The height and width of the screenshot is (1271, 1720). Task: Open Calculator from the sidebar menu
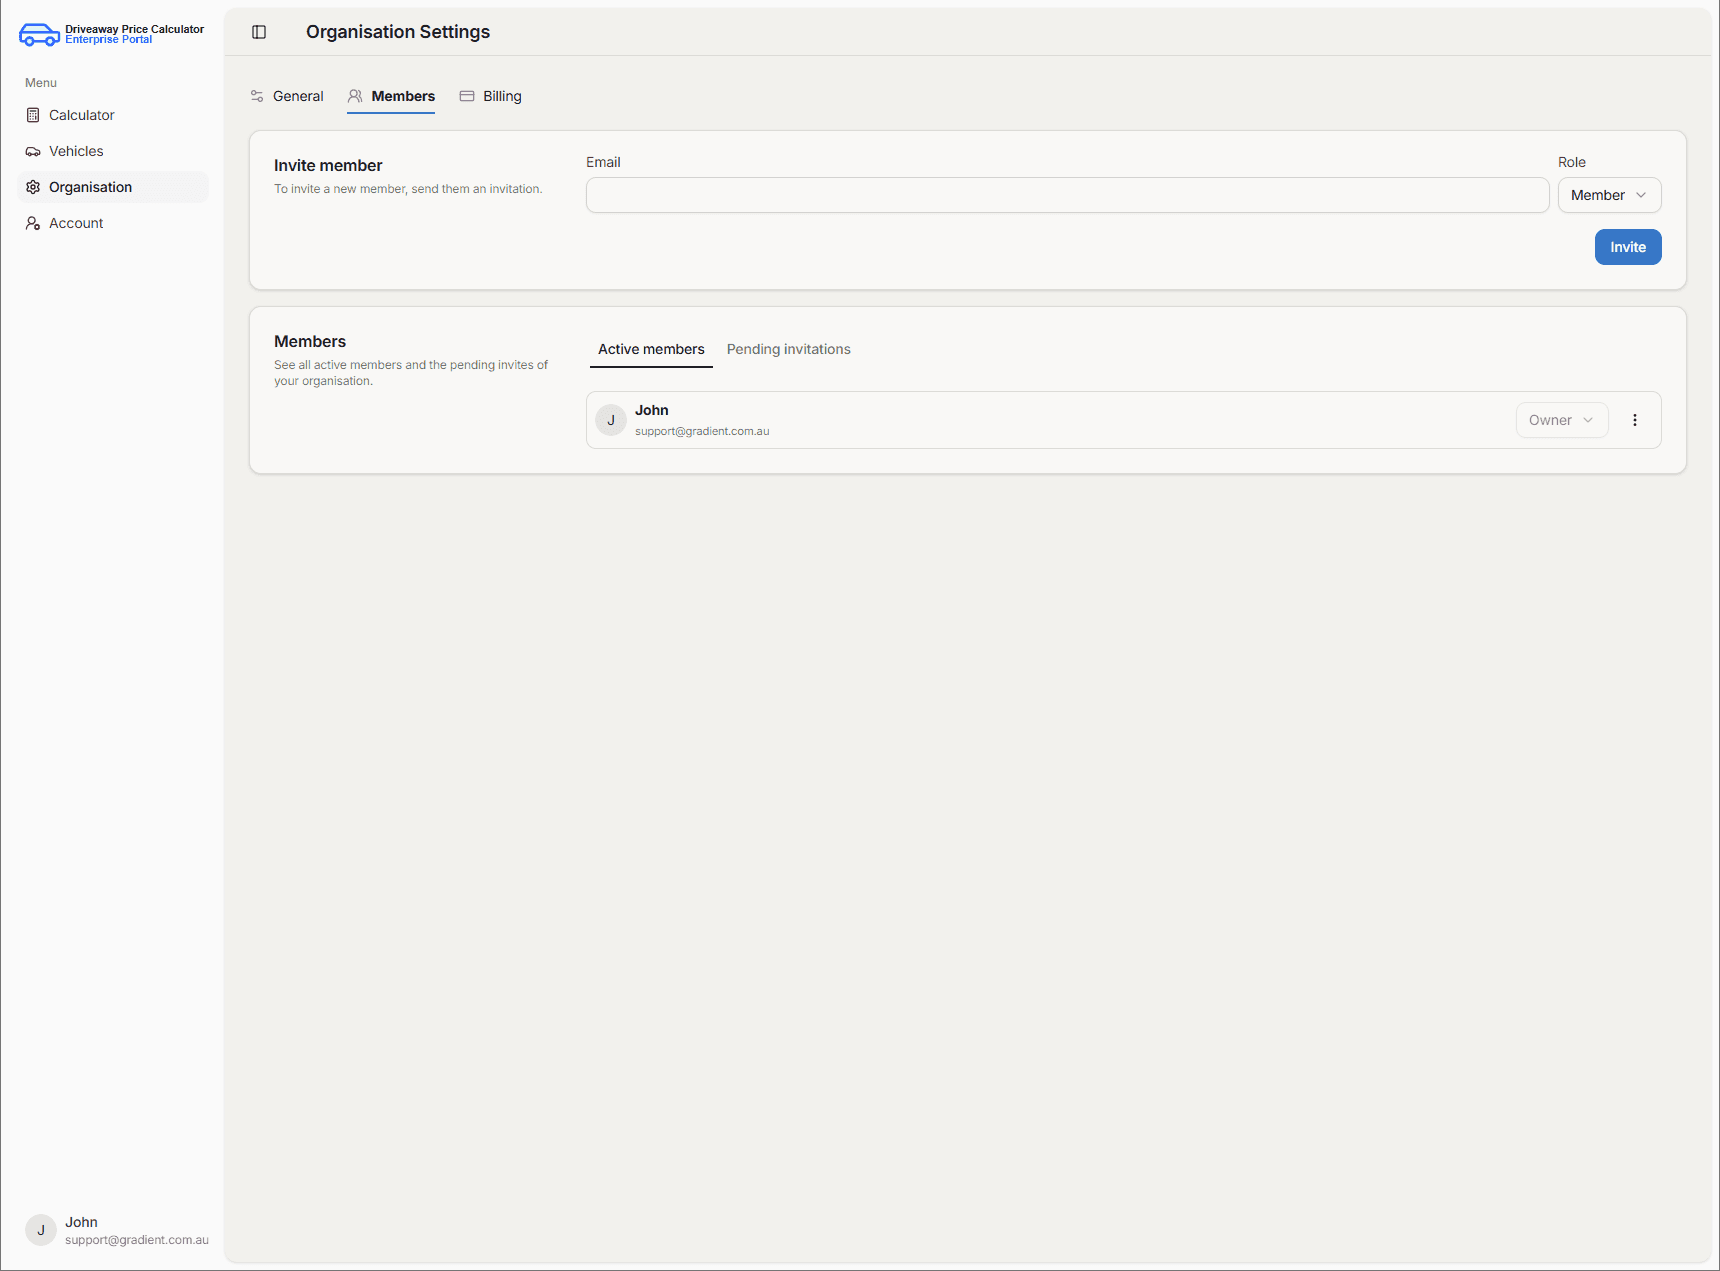click(x=81, y=115)
